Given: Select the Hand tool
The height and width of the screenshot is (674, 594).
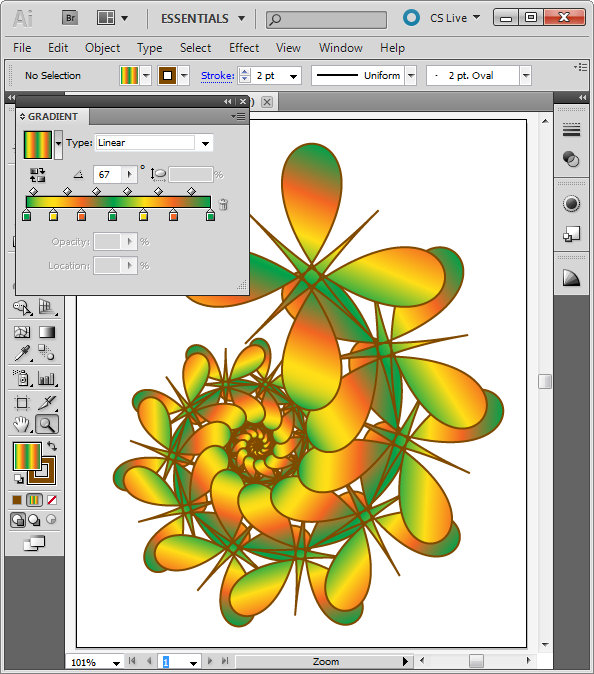Looking at the screenshot, I should point(21,424).
